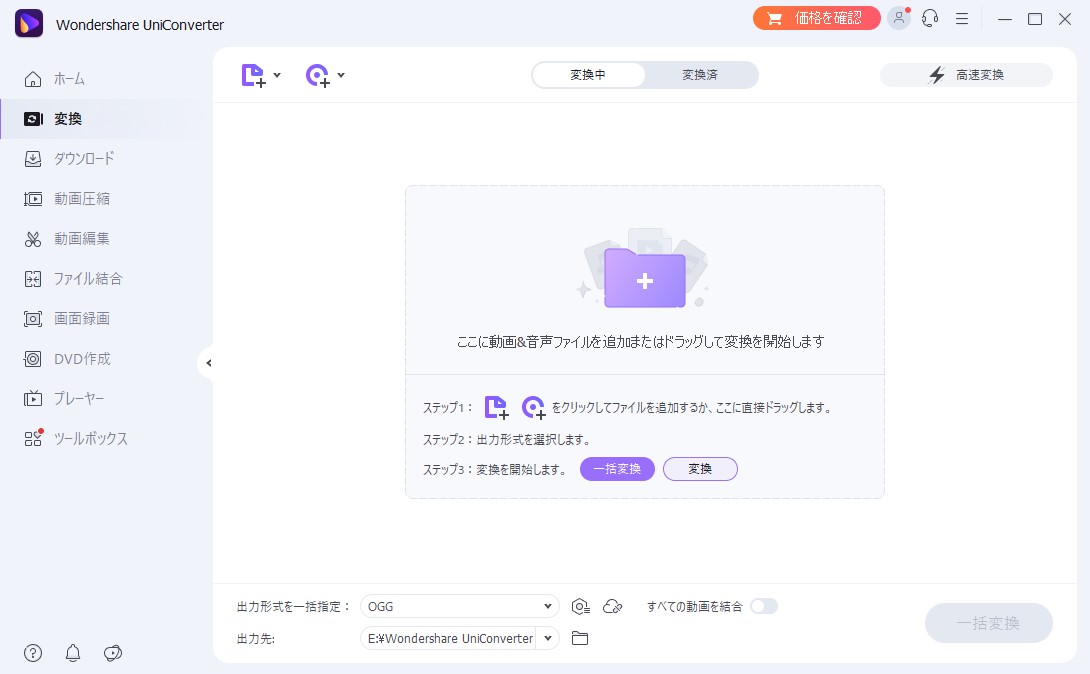1090x674 pixels.
Task: Click the add from device icon in toolbar
Action: point(317,74)
